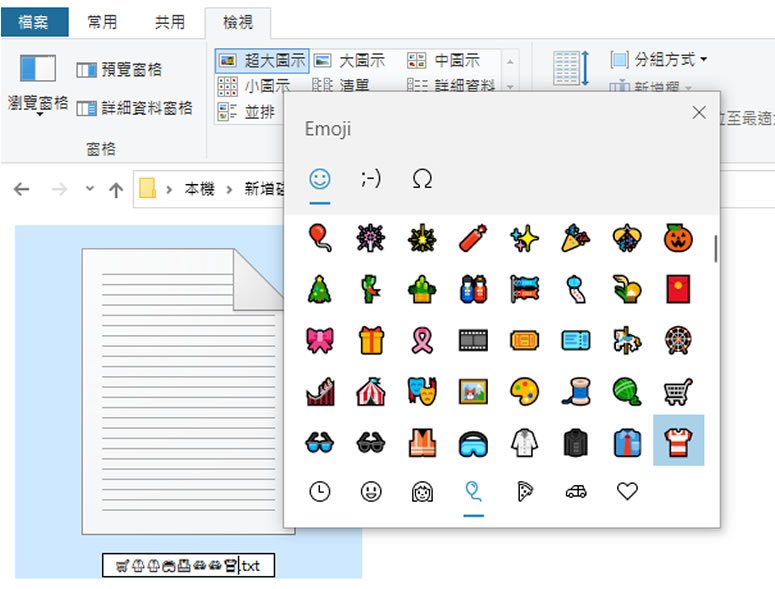The height and width of the screenshot is (589, 775).
Task: Switch to the kaomoji ;-) tab
Action: click(x=371, y=179)
